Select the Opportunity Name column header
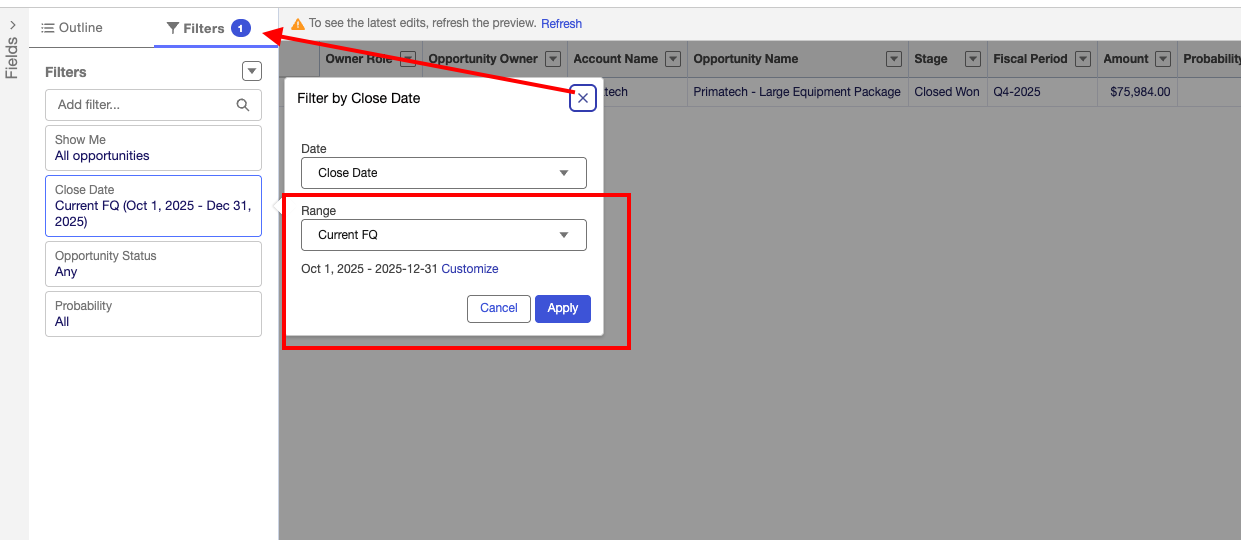Screen dimensions: 1241x540 [797, 59]
